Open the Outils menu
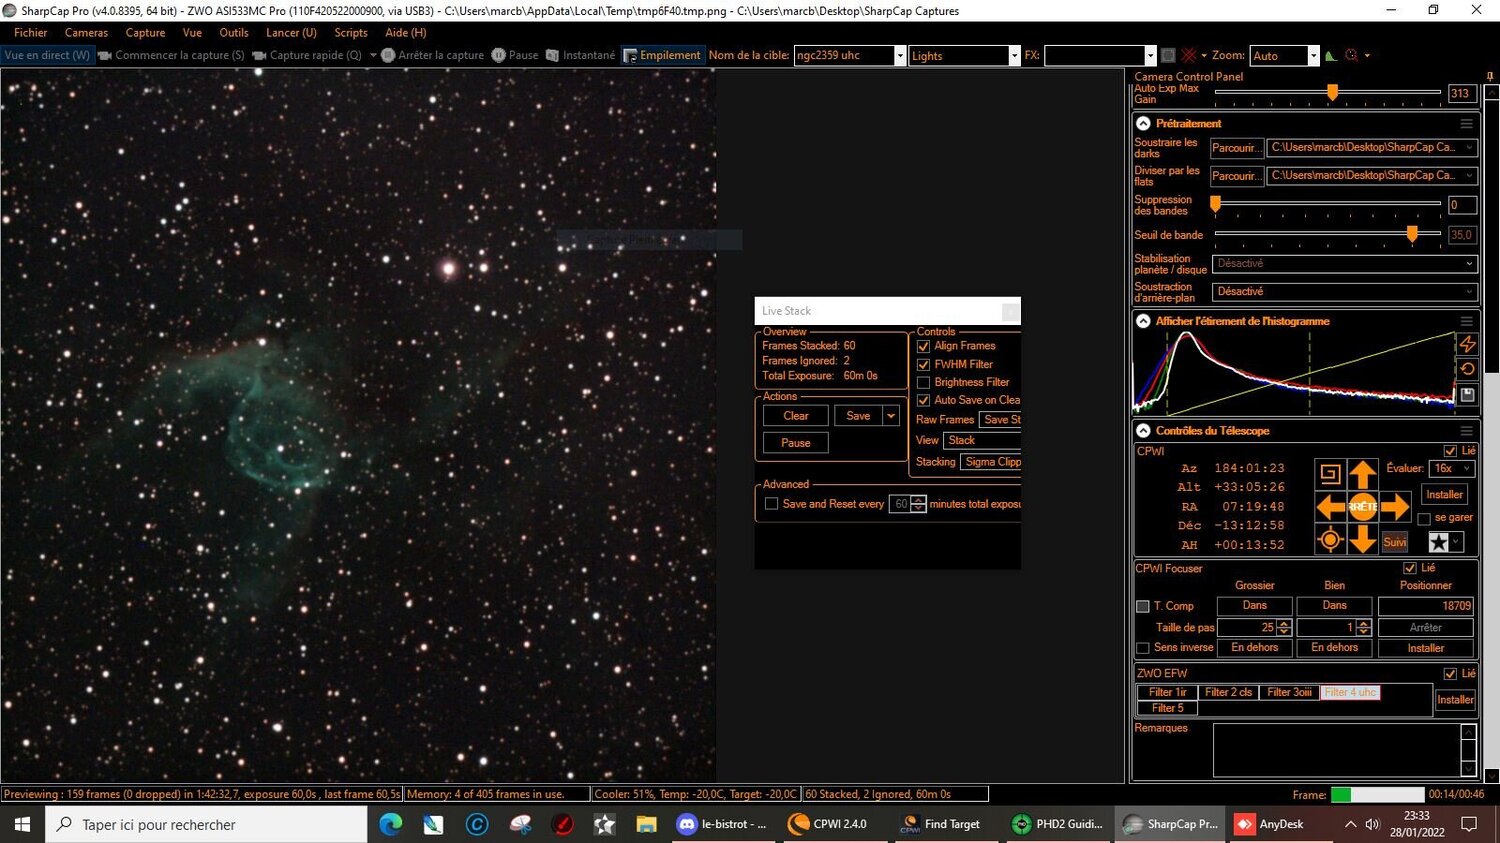1500x843 pixels. (233, 32)
